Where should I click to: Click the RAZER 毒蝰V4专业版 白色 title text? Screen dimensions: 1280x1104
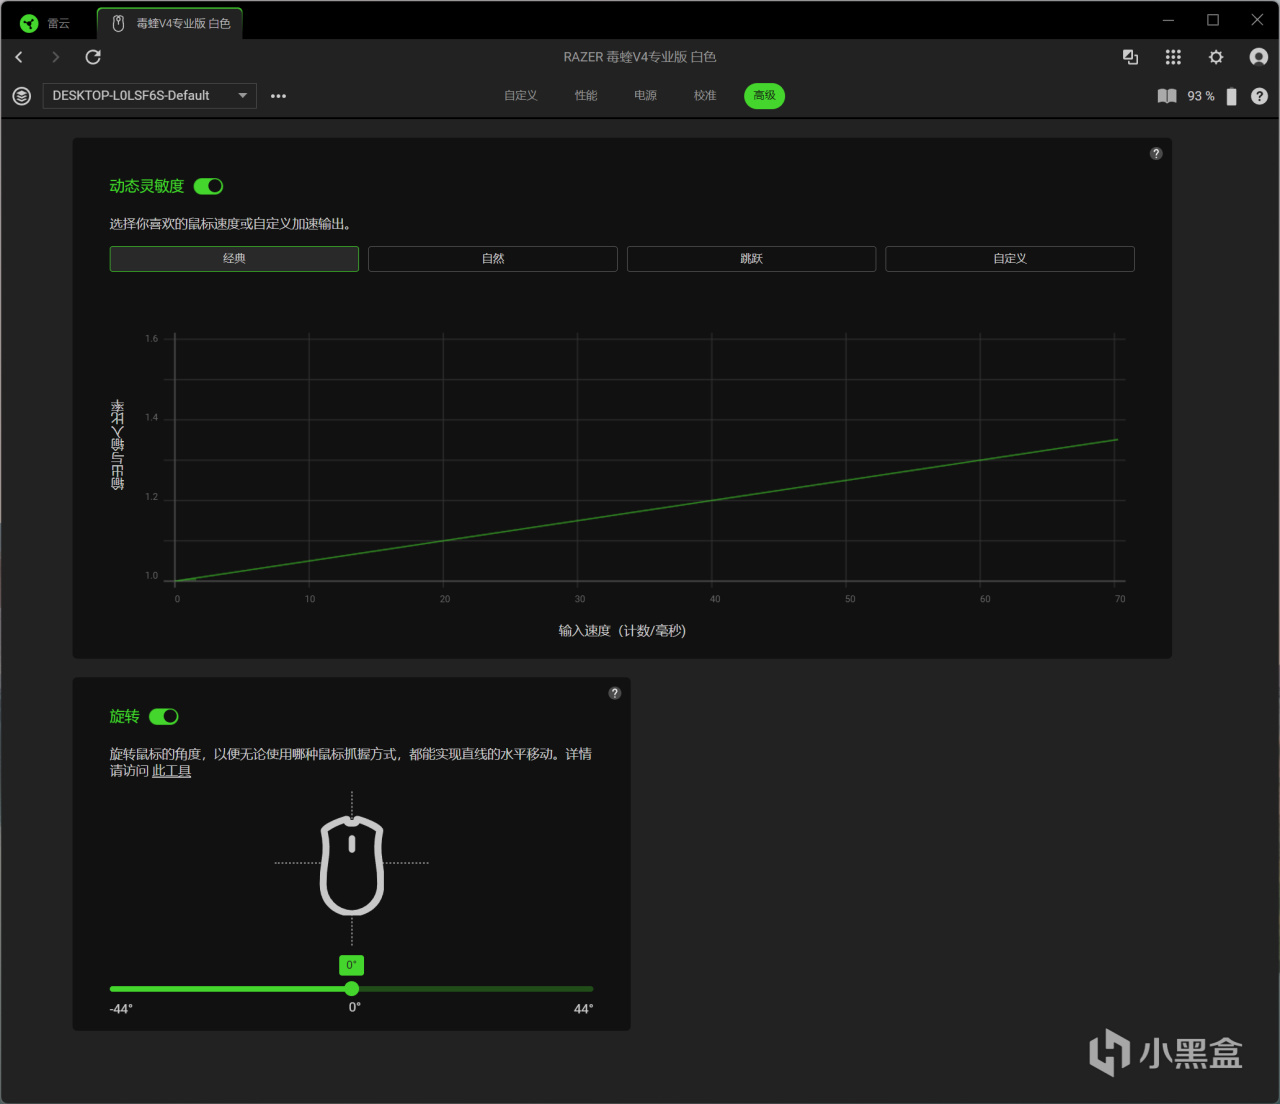point(640,57)
